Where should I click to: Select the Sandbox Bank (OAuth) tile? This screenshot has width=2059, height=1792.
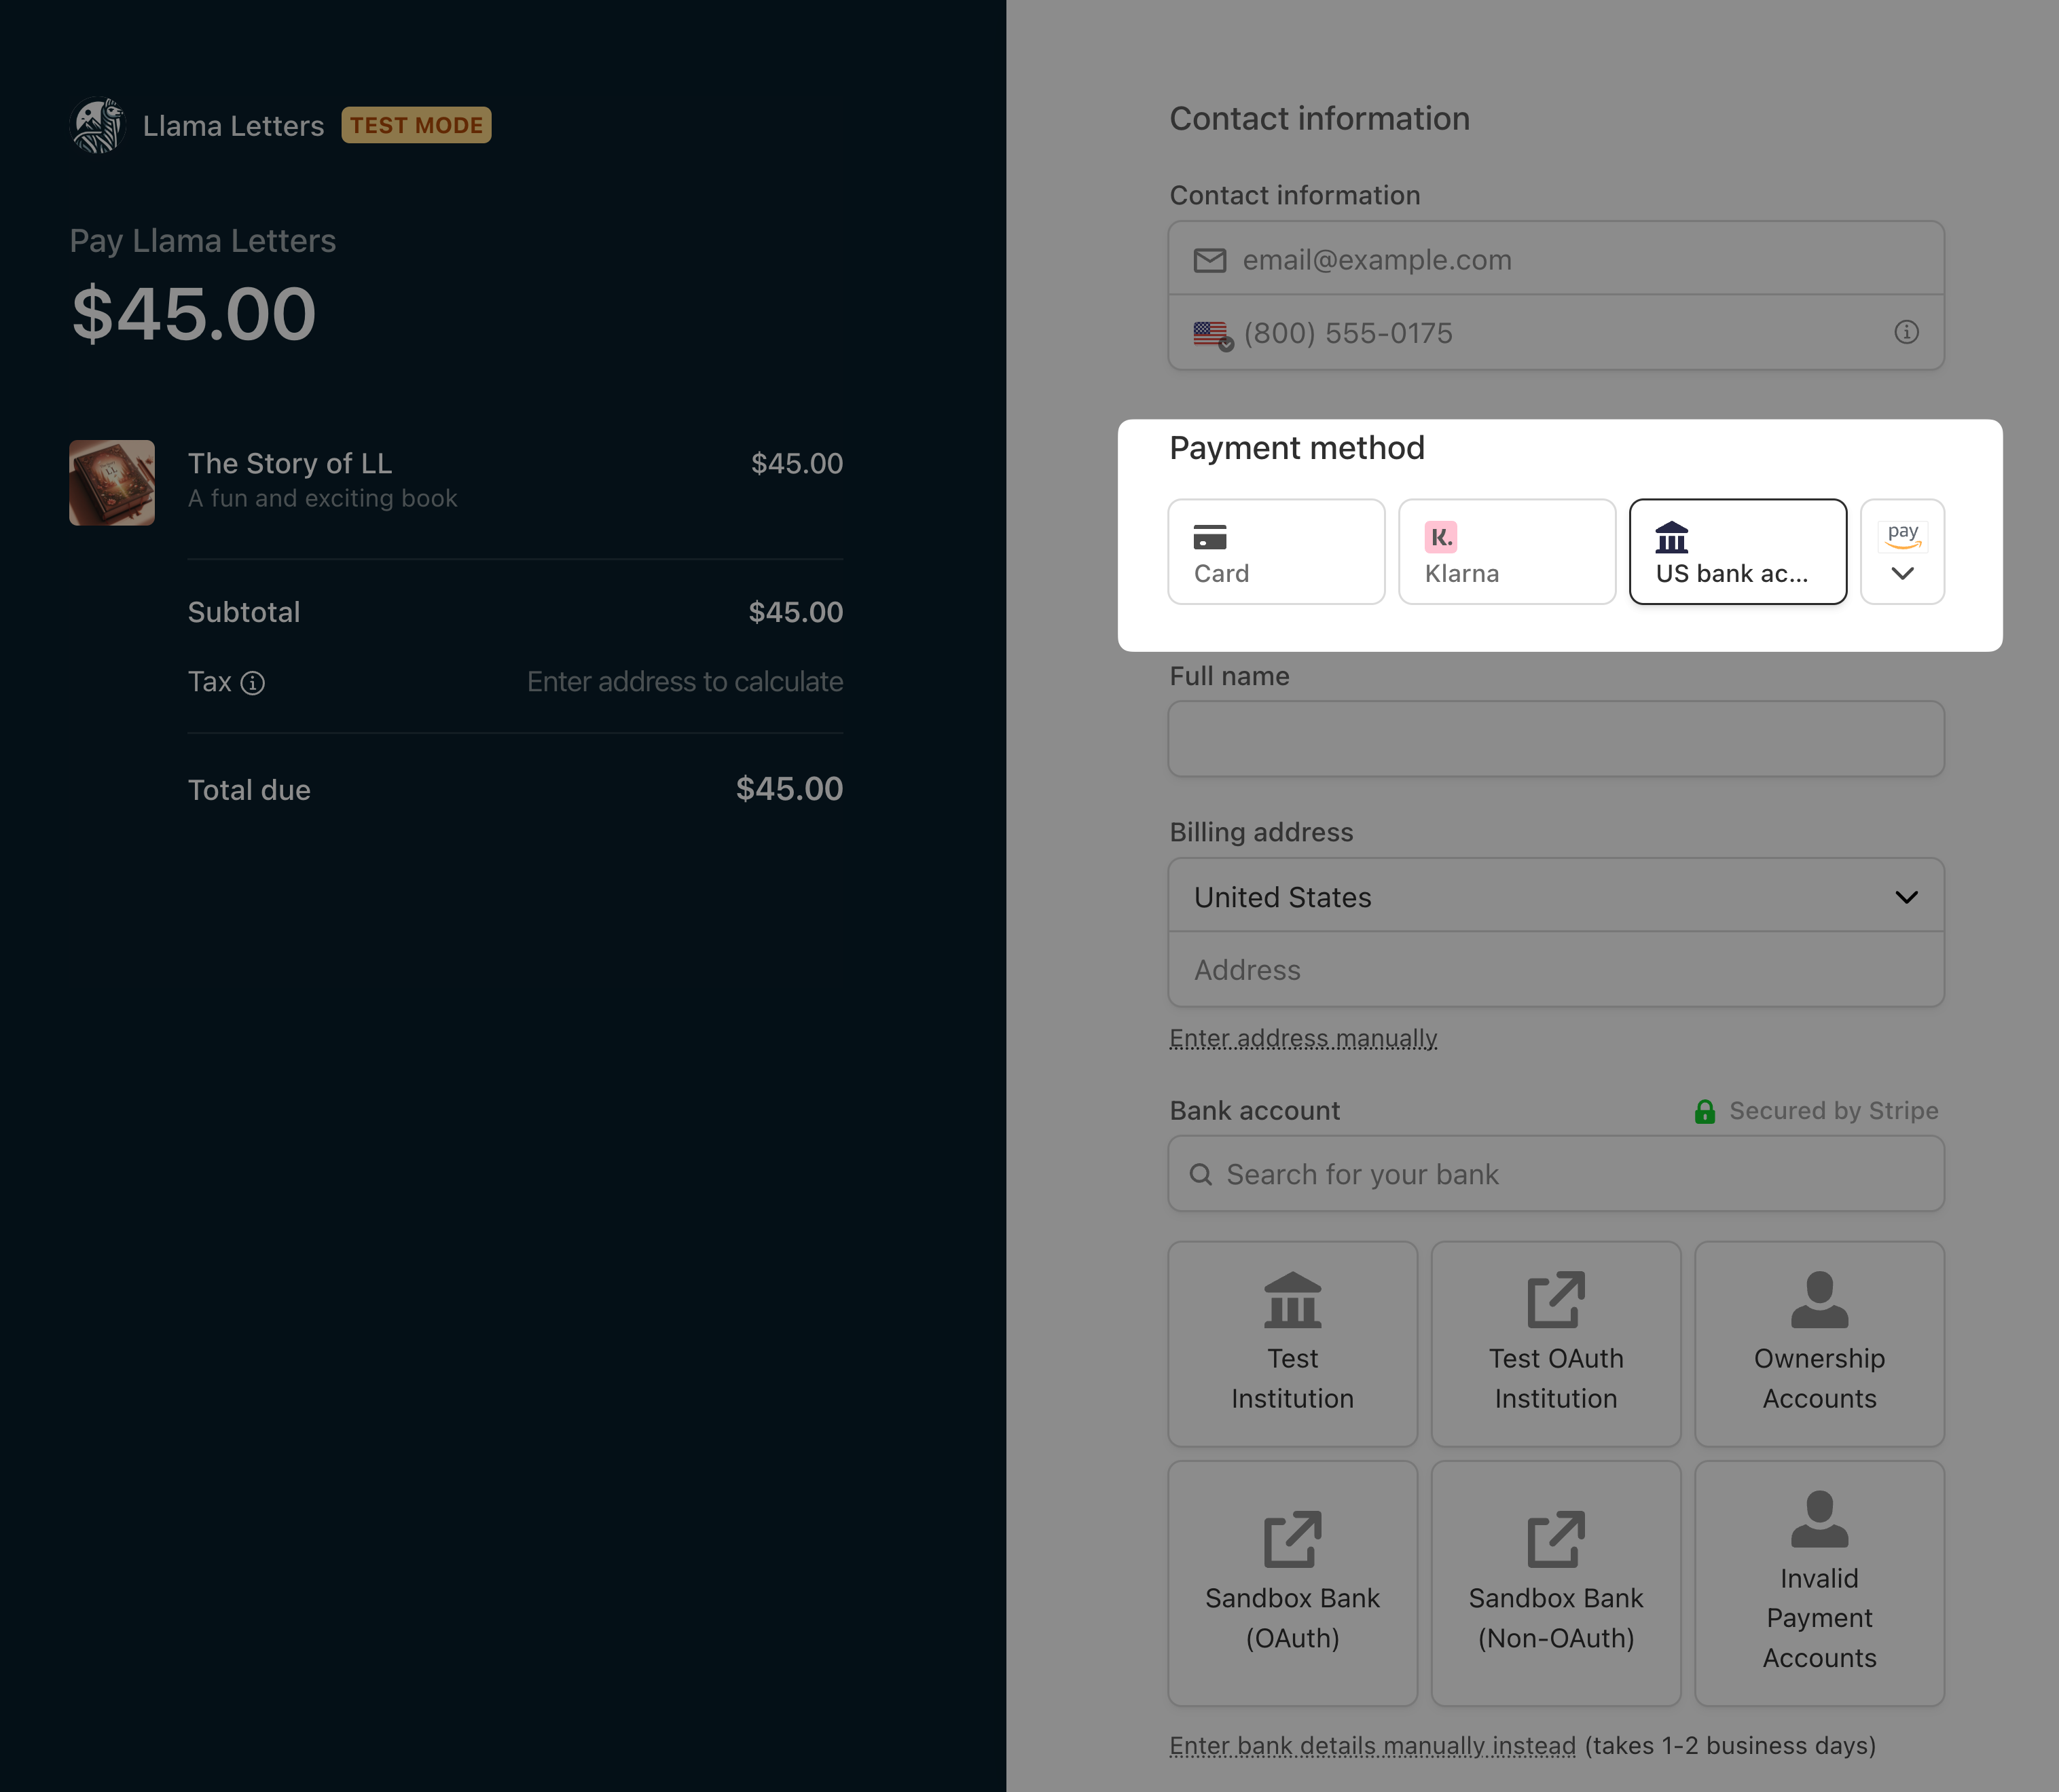tap(1292, 1582)
